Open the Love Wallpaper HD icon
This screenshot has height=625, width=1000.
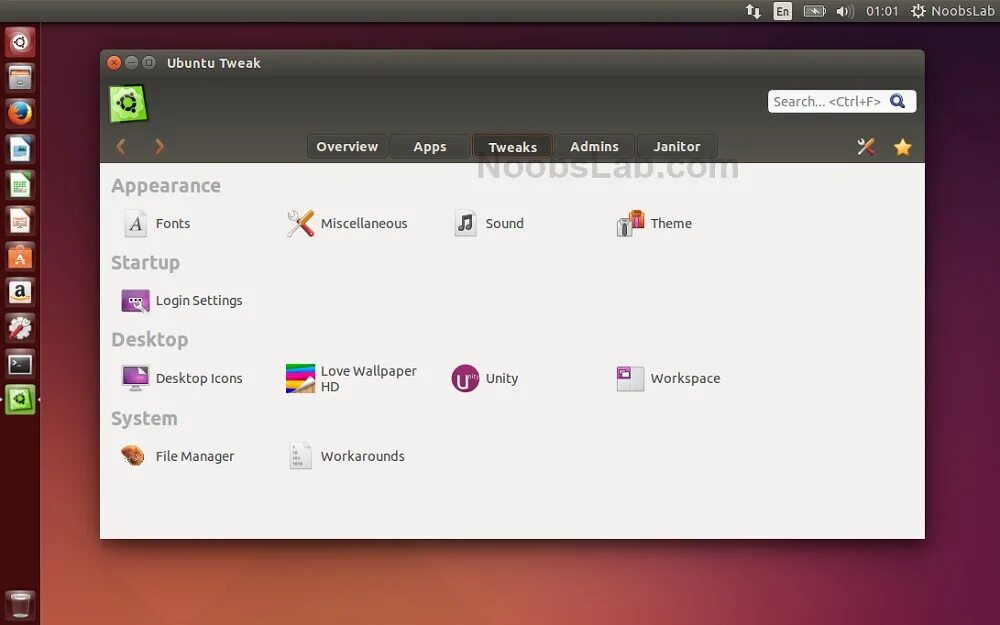300,378
